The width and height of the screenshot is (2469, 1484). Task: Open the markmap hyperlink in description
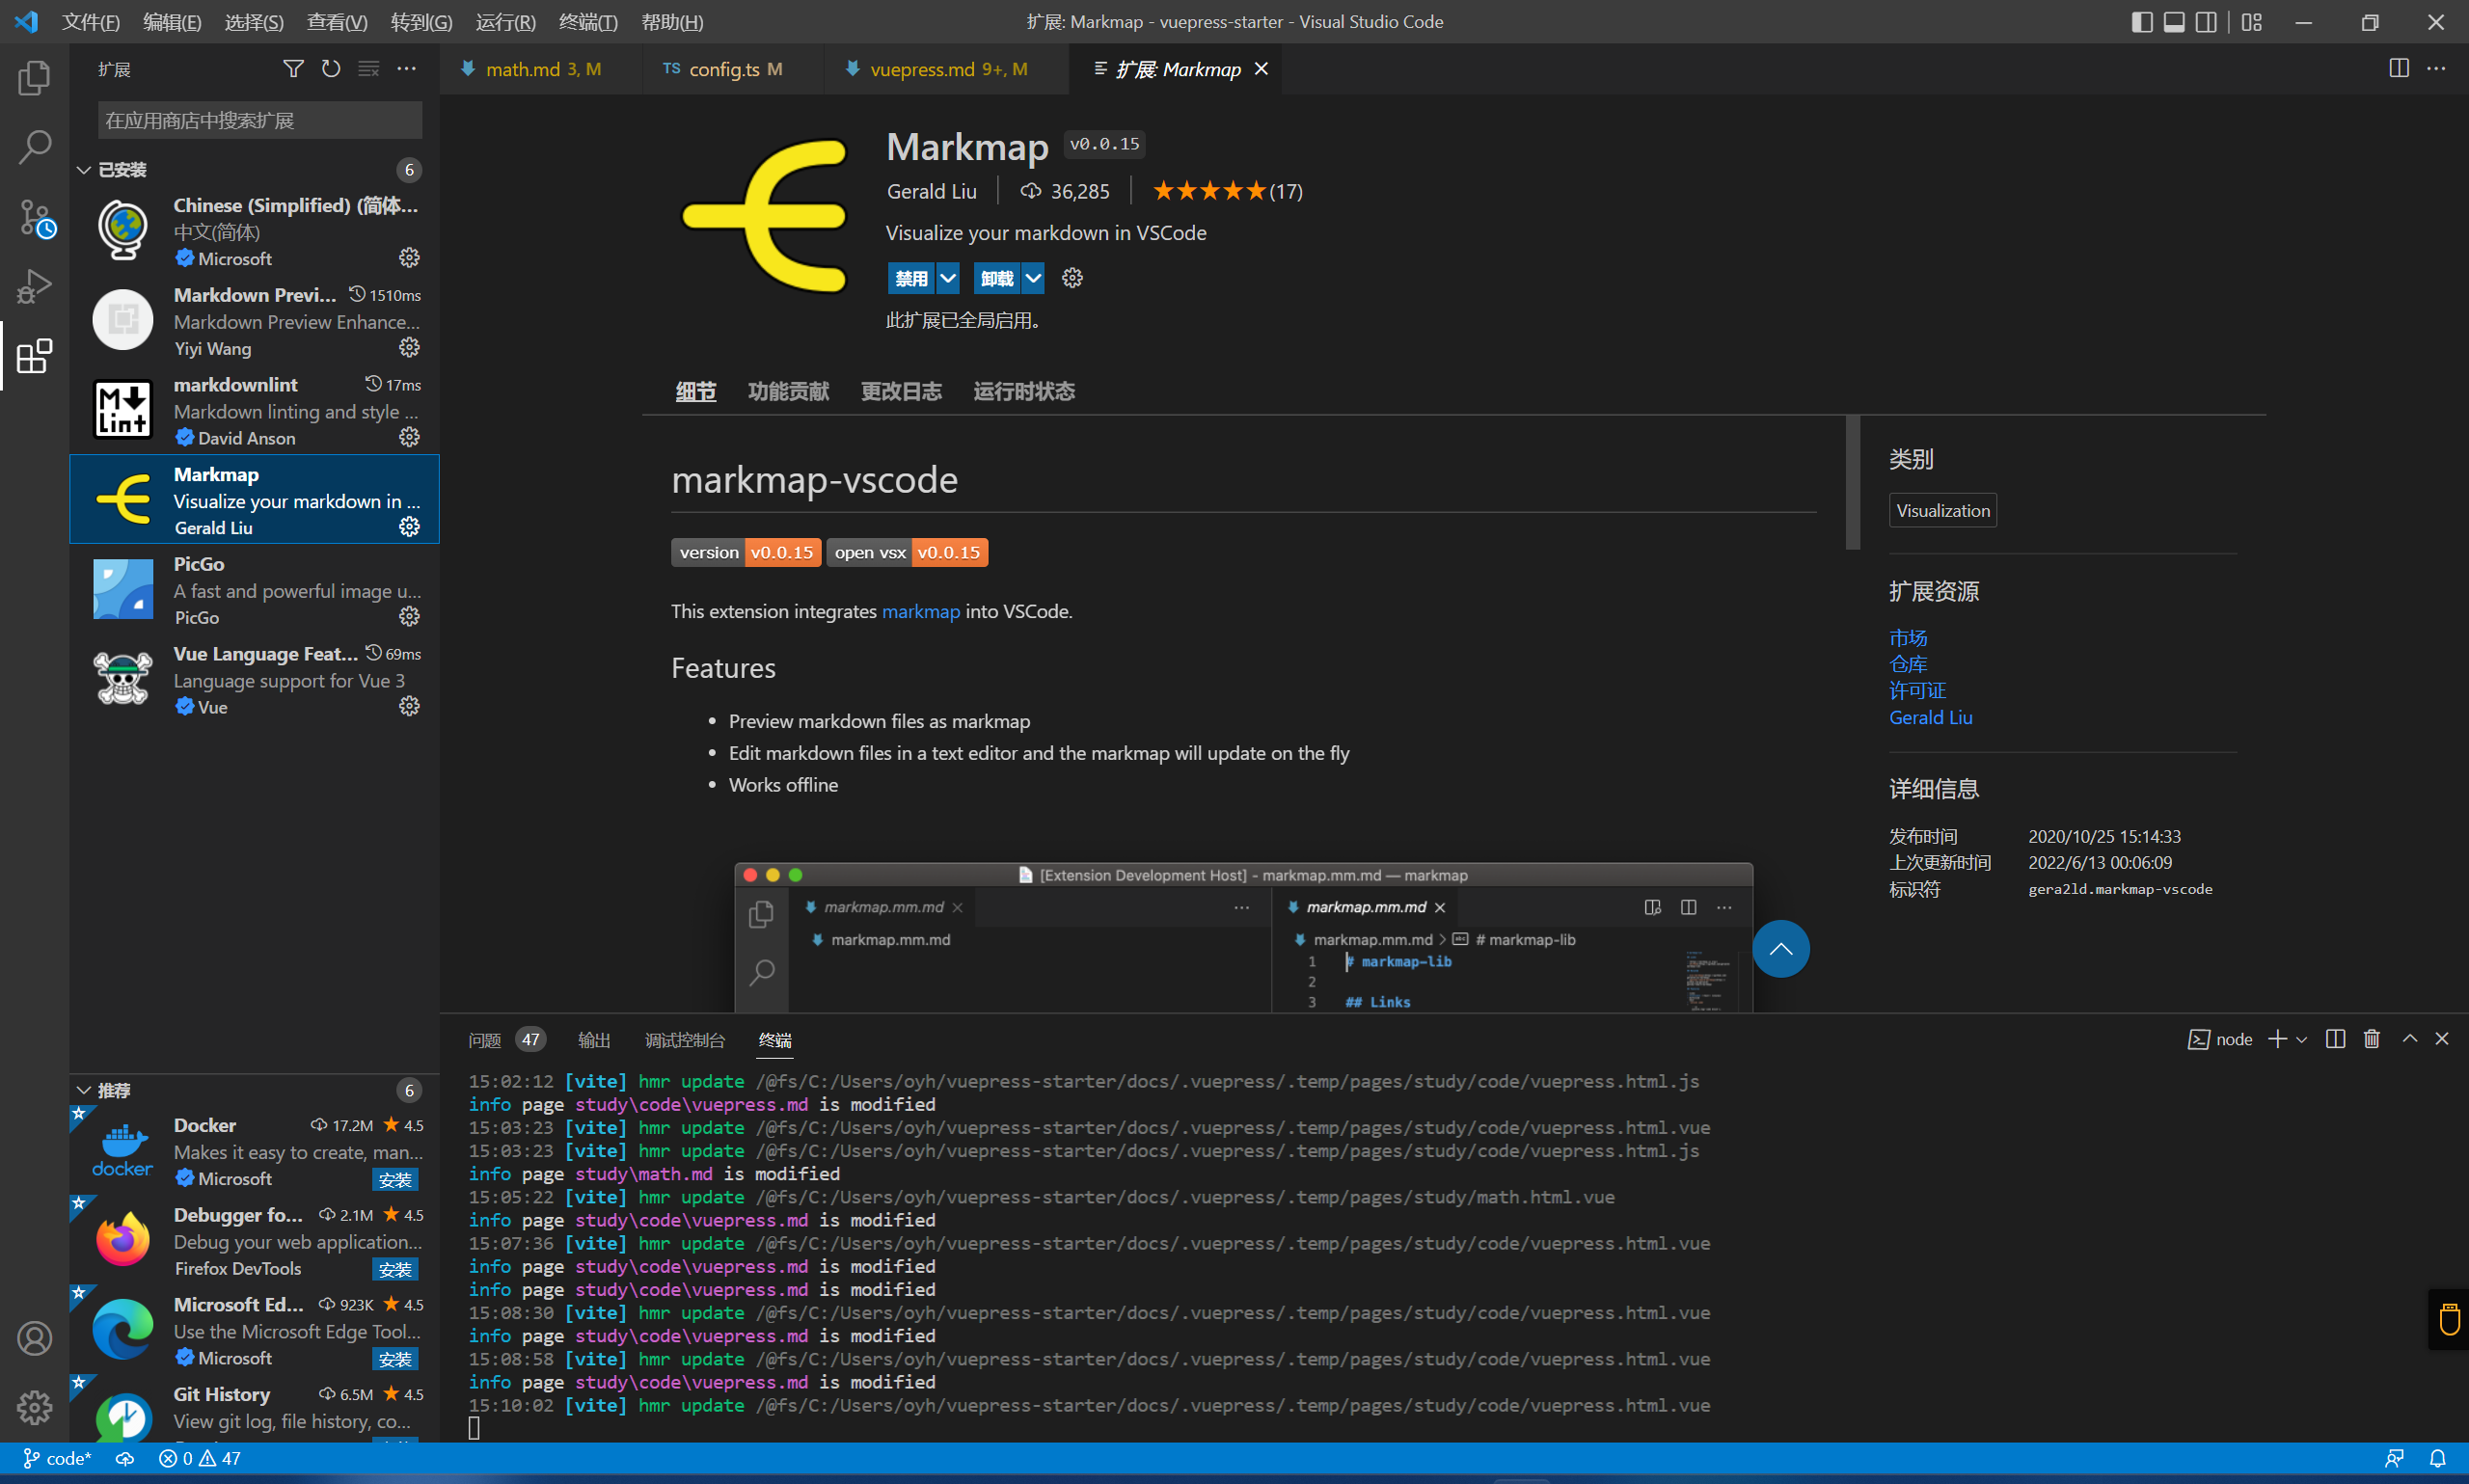coord(920,611)
